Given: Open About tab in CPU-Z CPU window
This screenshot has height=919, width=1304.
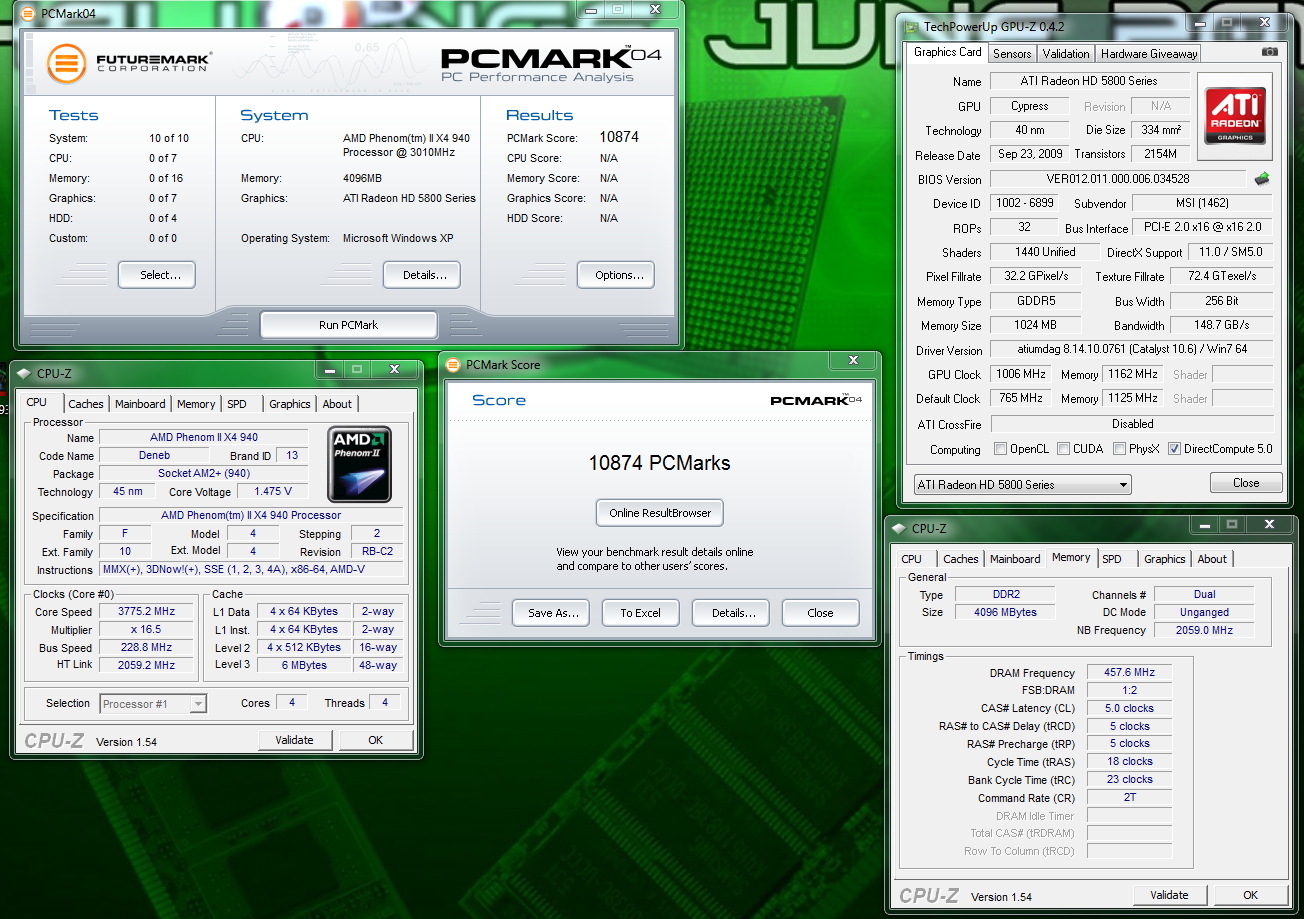Looking at the screenshot, I should (x=337, y=404).
